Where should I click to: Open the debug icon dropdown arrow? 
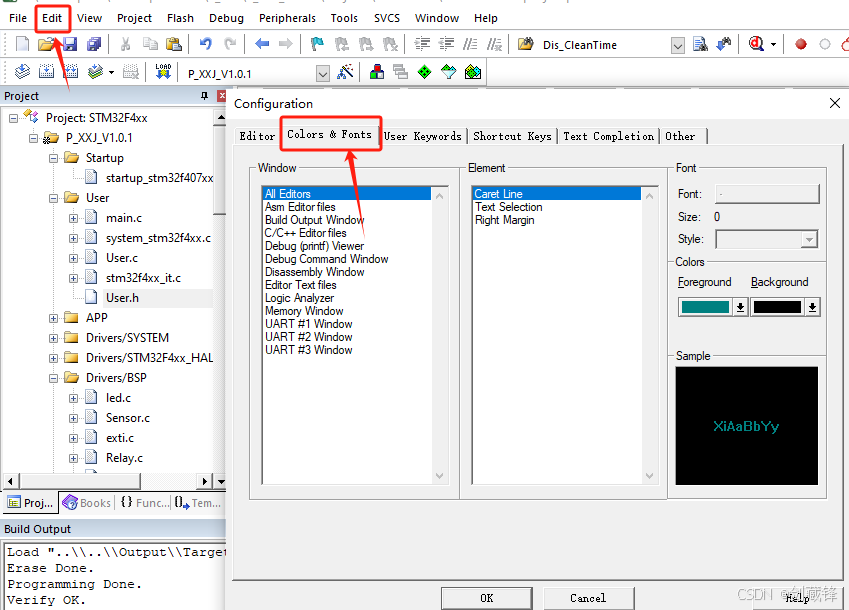point(773,44)
